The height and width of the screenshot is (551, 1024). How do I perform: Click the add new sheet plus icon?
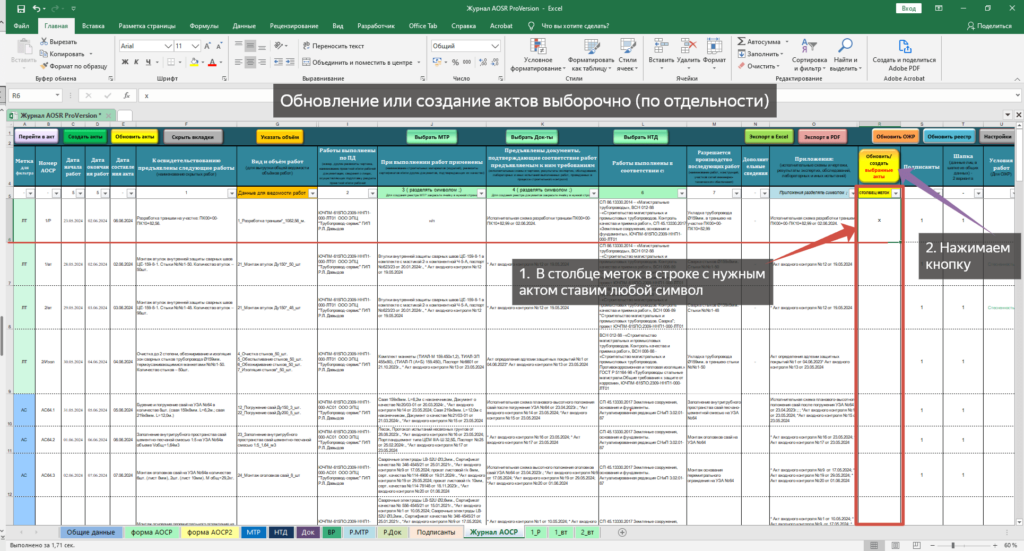(622, 532)
